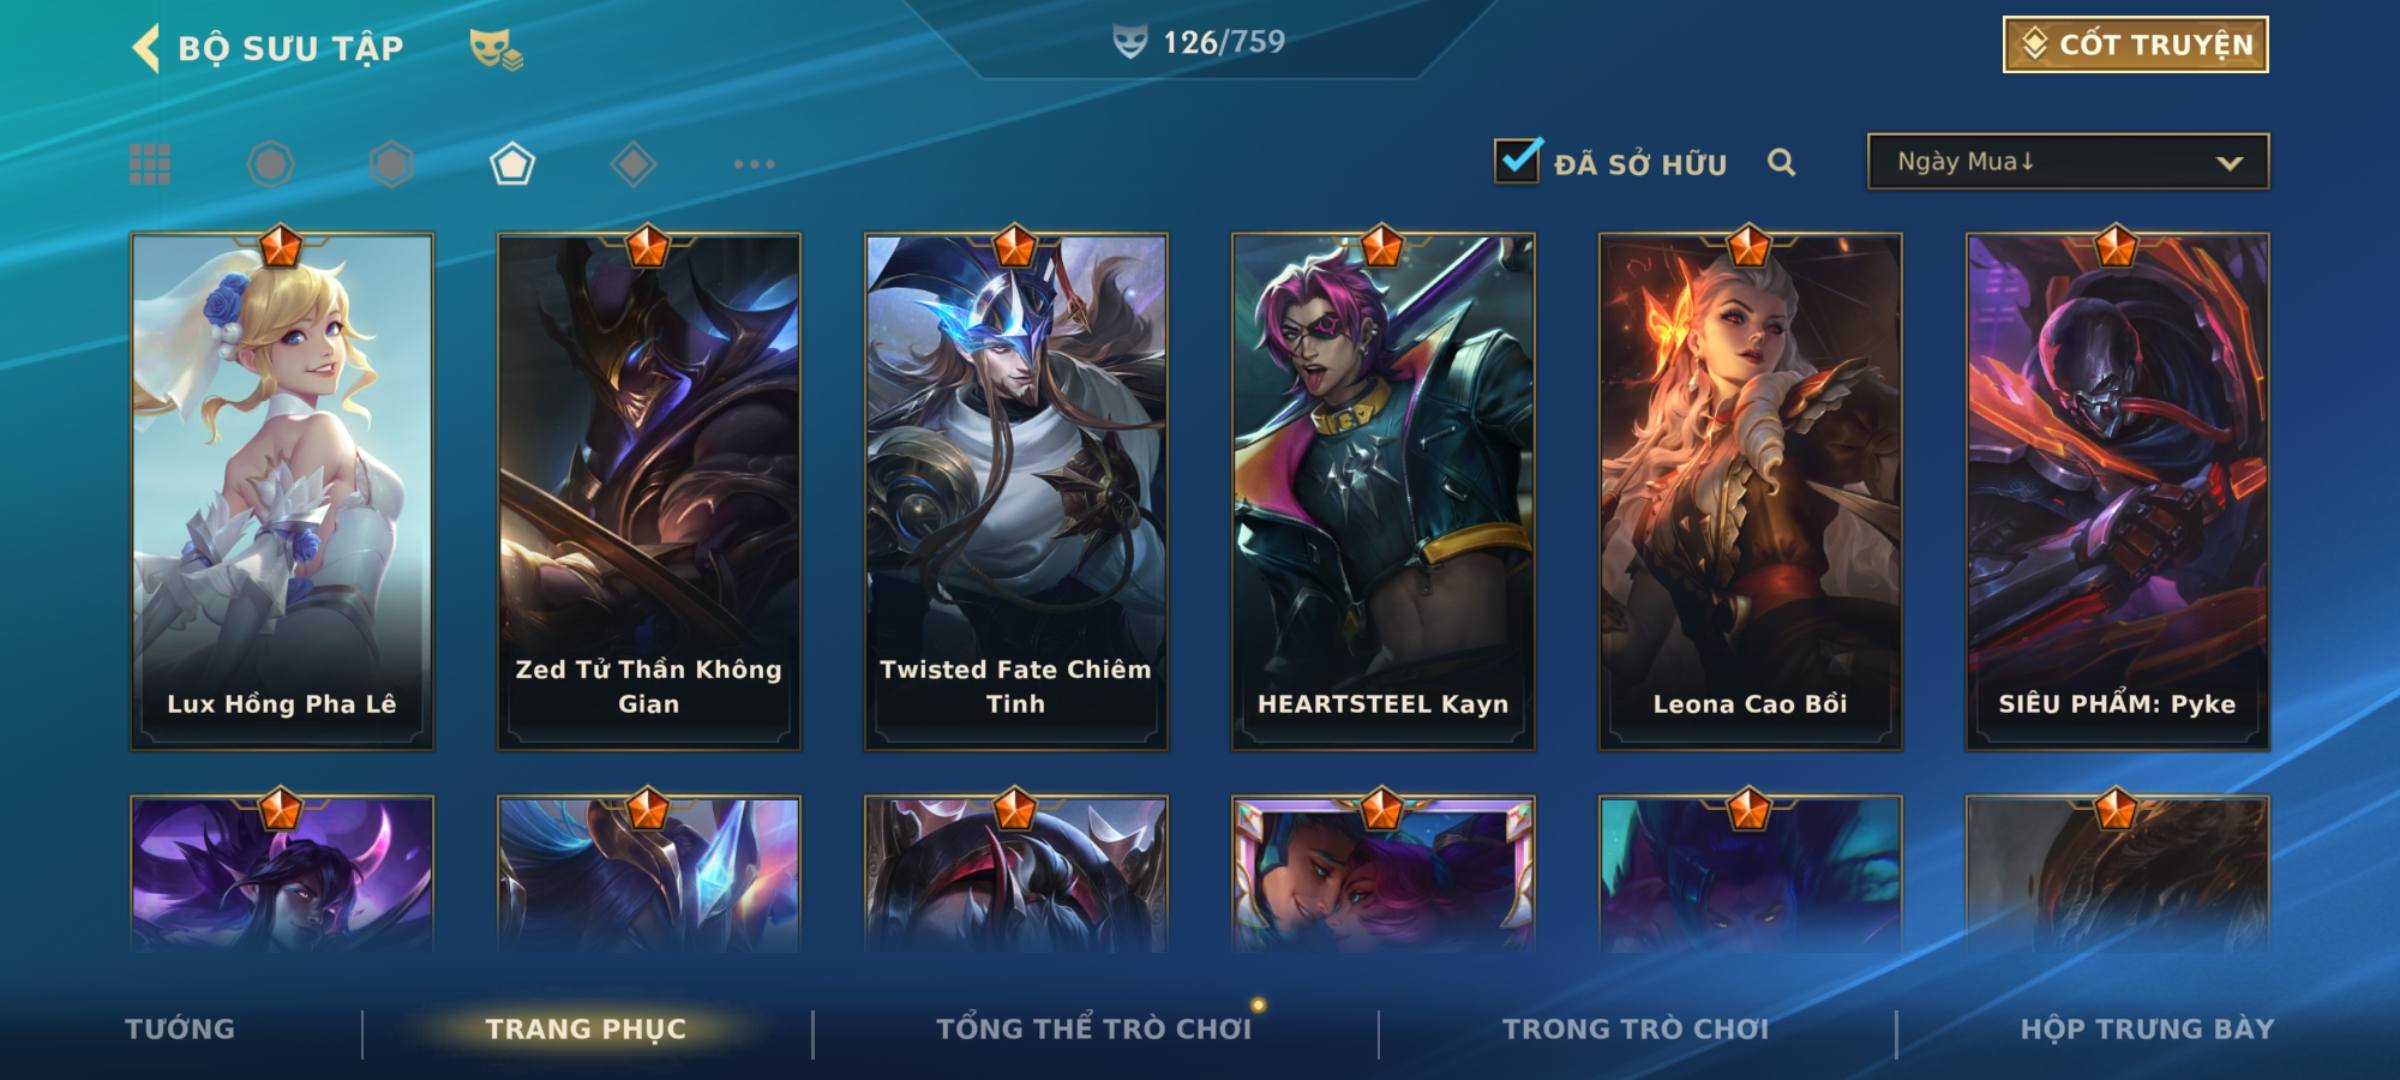This screenshot has width=2400, height=1080.
Task: Select the all-skins grid filter icon
Action: (x=150, y=164)
